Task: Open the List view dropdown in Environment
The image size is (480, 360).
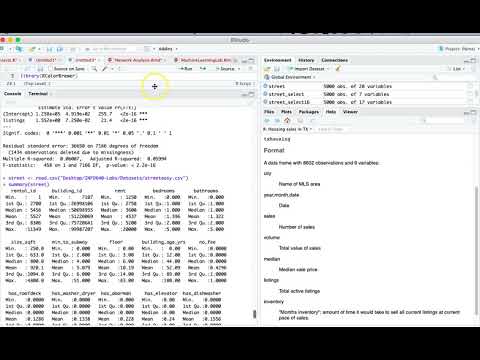Action: click(457, 69)
